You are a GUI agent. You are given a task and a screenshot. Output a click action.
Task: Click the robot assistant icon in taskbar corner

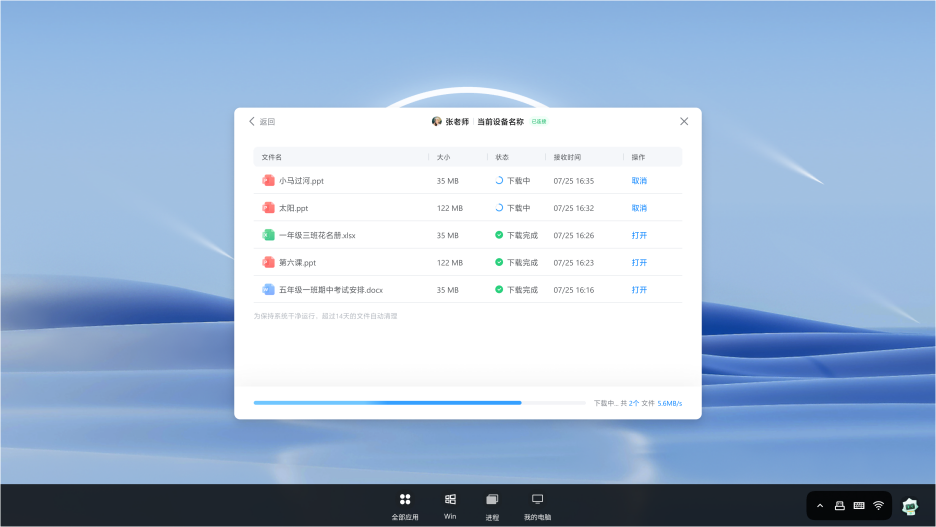point(910,506)
